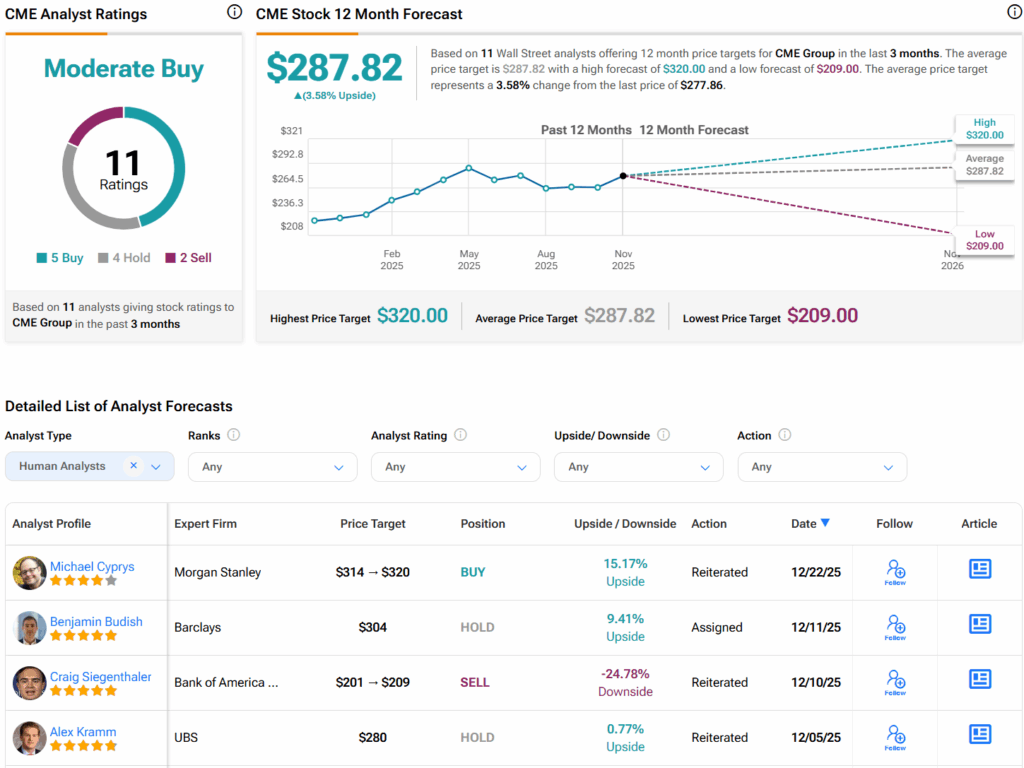Open Craig Siegenthaler's analyst profile
This screenshot has height=768, width=1024.
click(100, 677)
